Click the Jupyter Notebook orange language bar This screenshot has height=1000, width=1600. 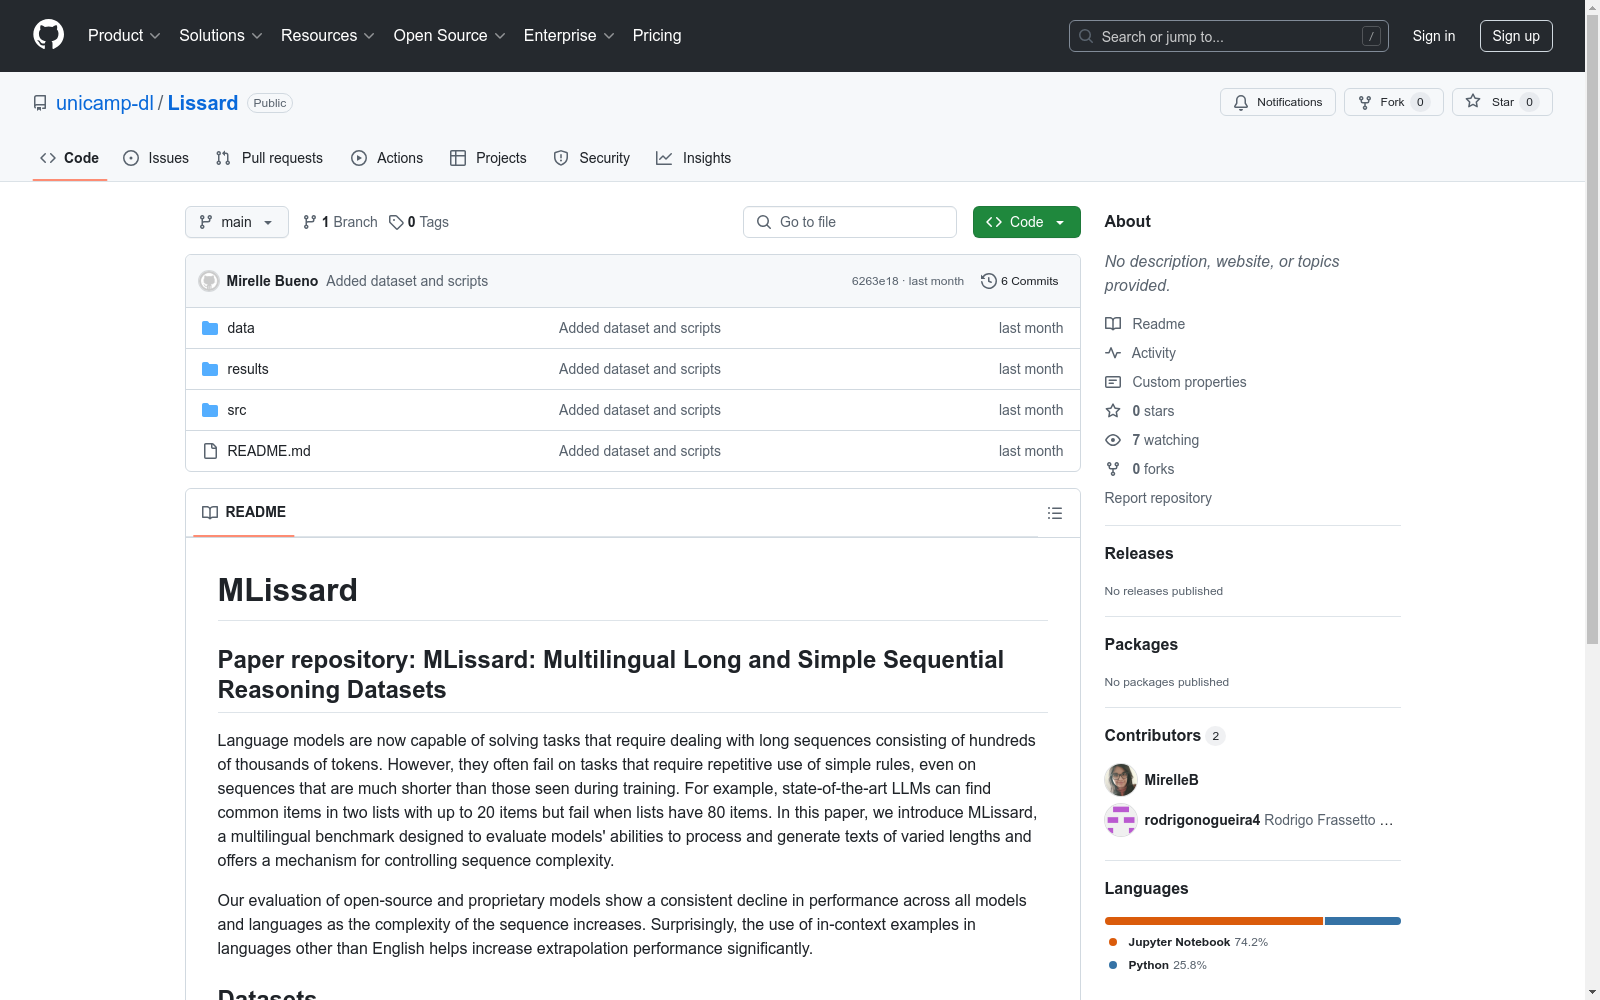pos(1214,921)
